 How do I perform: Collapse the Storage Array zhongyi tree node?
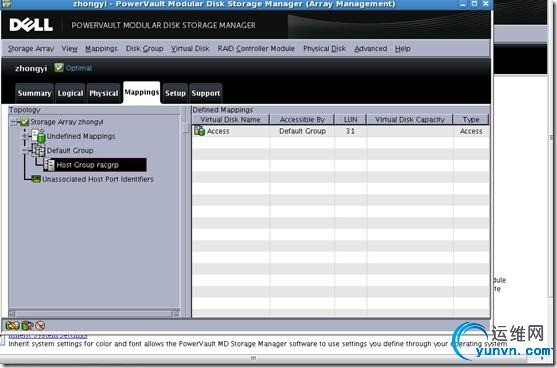click(13, 122)
